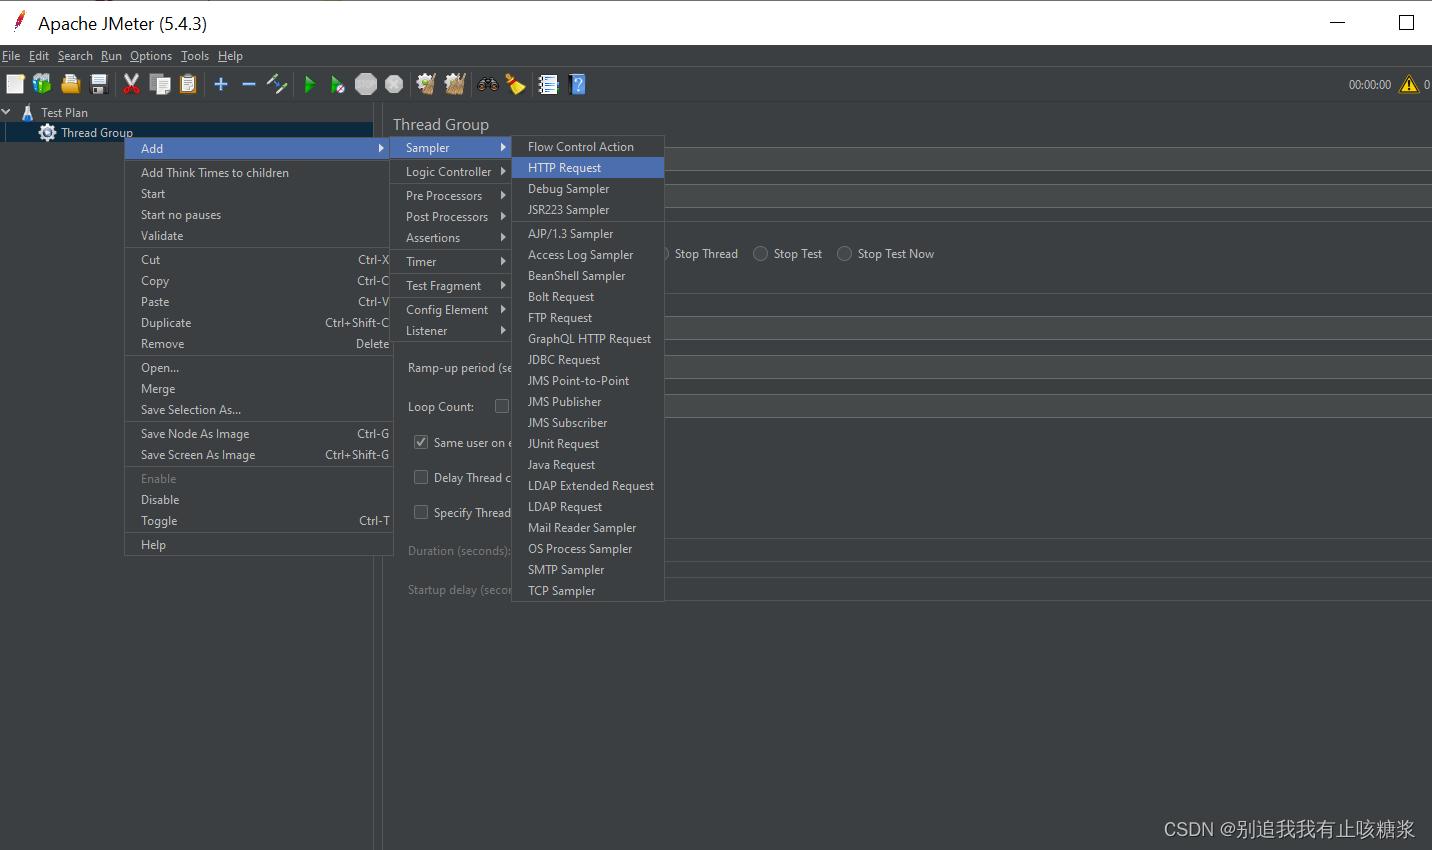Screen dimensions: 1432x850
Task: Click the Stop sign toolbar icon
Action: [366, 84]
